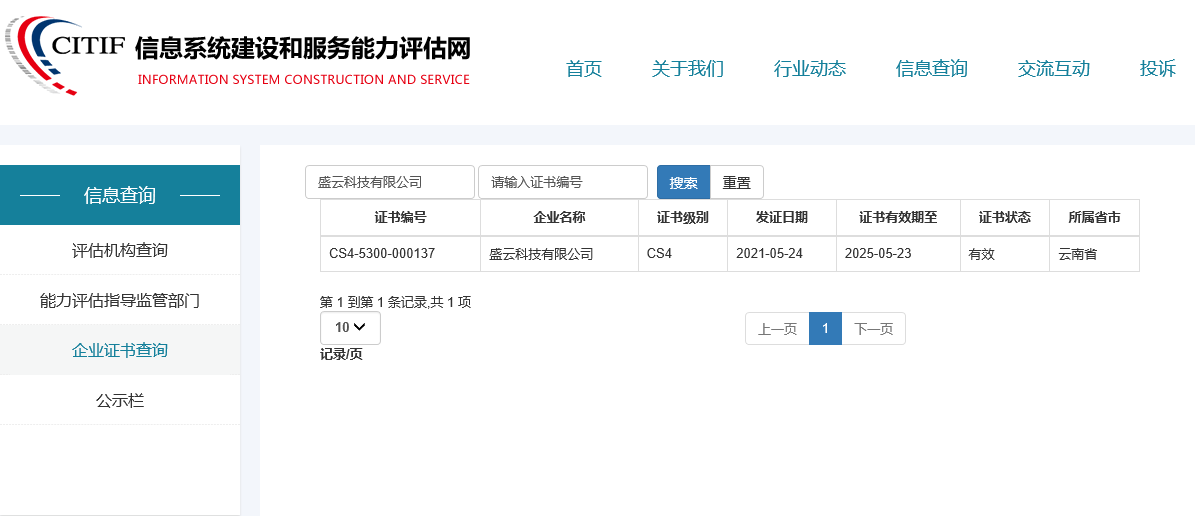This screenshot has height=516, width=1195.
Task: Select 公示栏 in the sidebar
Action: click(x=120, y=400)
